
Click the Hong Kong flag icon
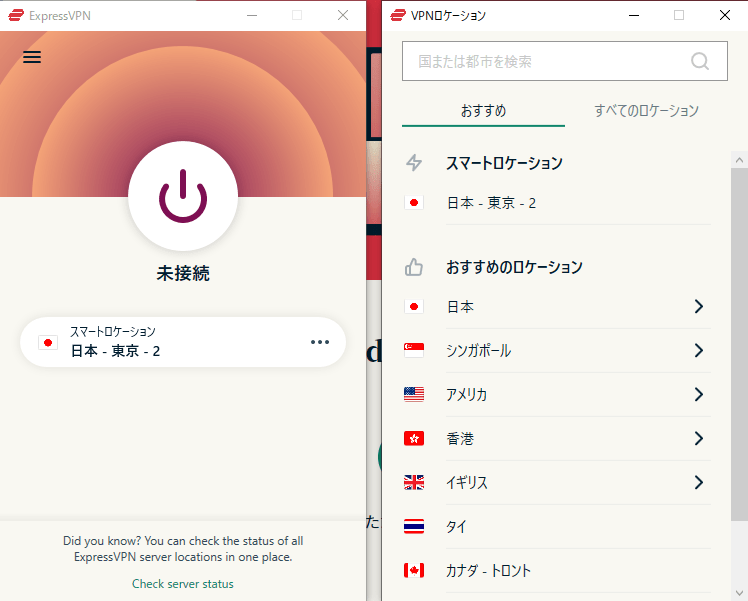(x=414, y=438)
